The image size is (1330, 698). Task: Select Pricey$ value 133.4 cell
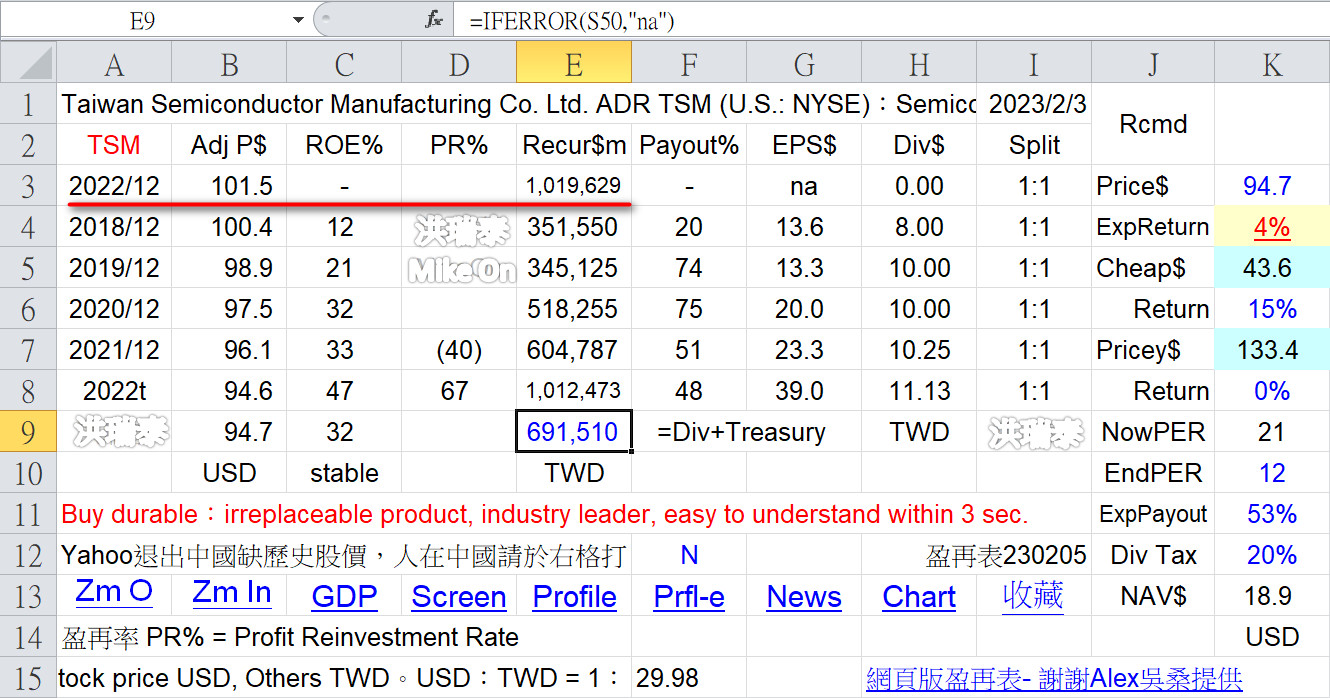[1272, 350]
